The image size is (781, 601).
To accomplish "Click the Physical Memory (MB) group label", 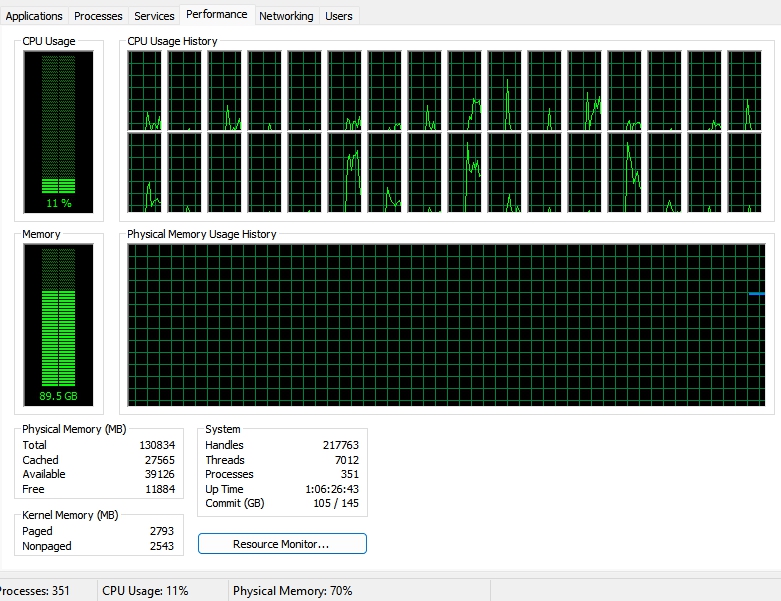I will (x=74, y=429).
